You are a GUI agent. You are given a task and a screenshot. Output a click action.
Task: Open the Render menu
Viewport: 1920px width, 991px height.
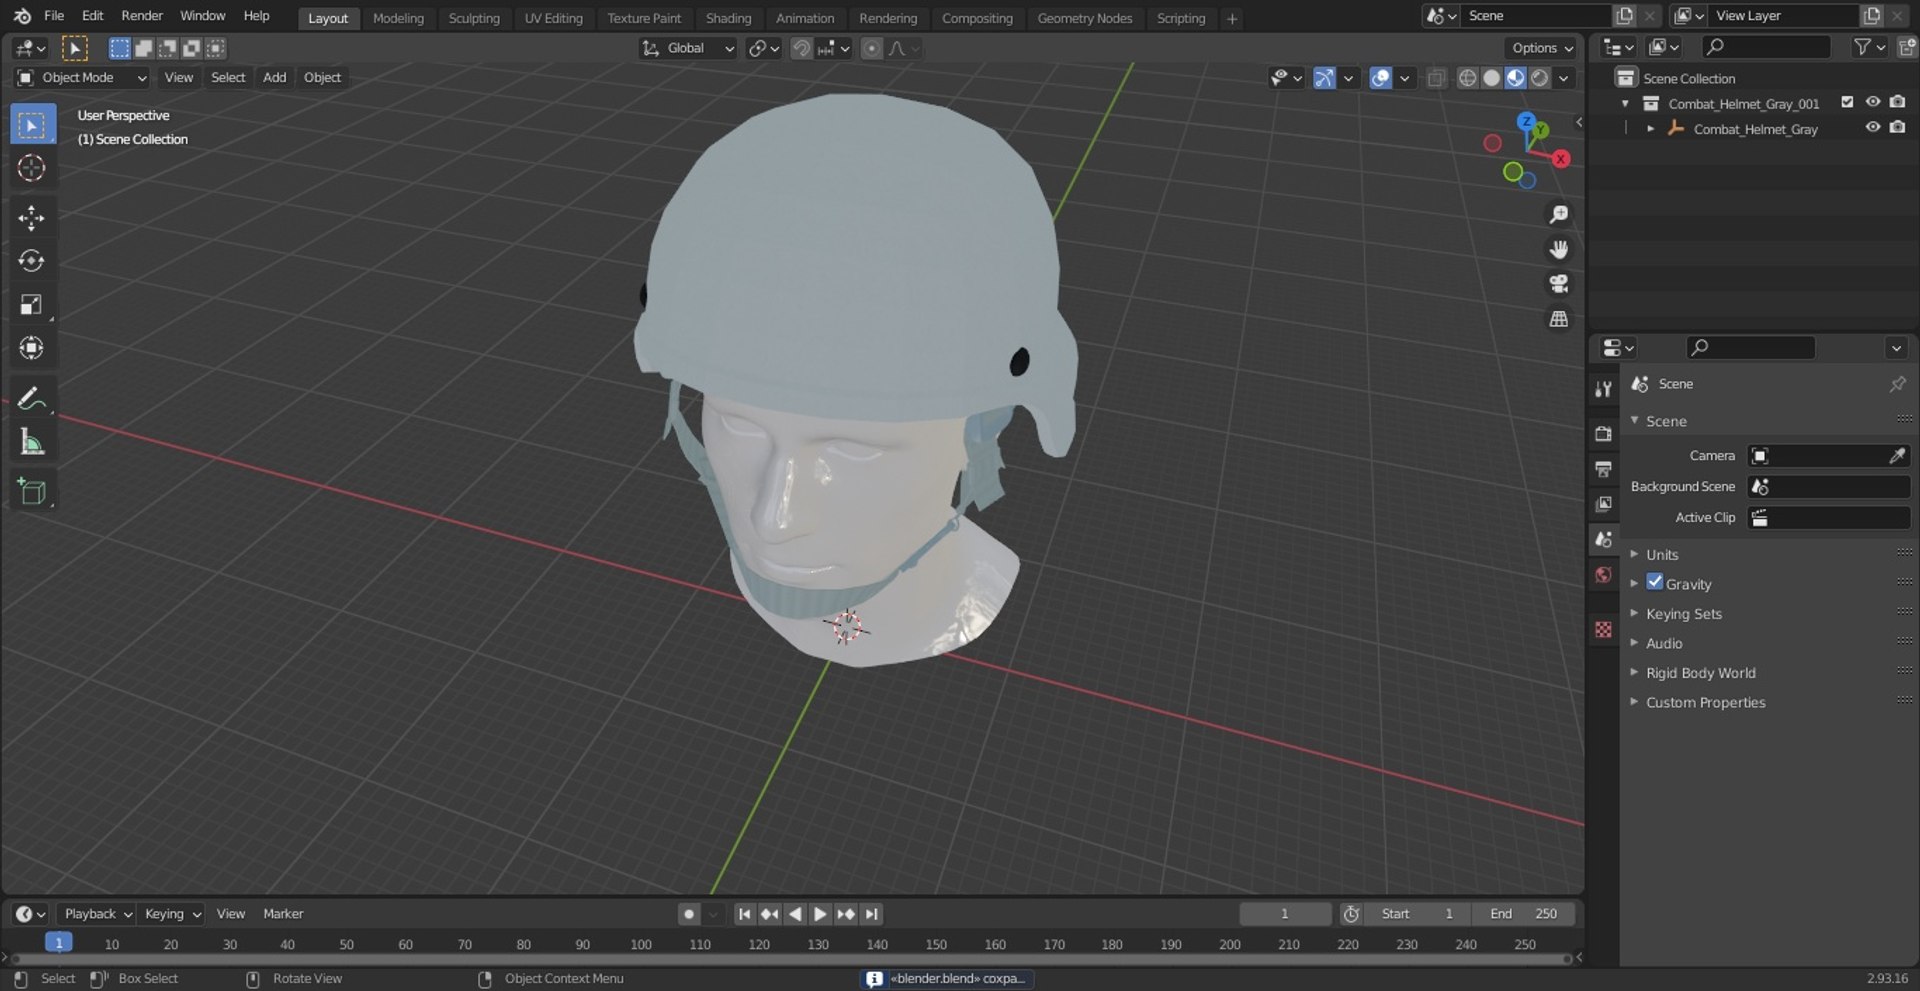click(x=142, y=16)
